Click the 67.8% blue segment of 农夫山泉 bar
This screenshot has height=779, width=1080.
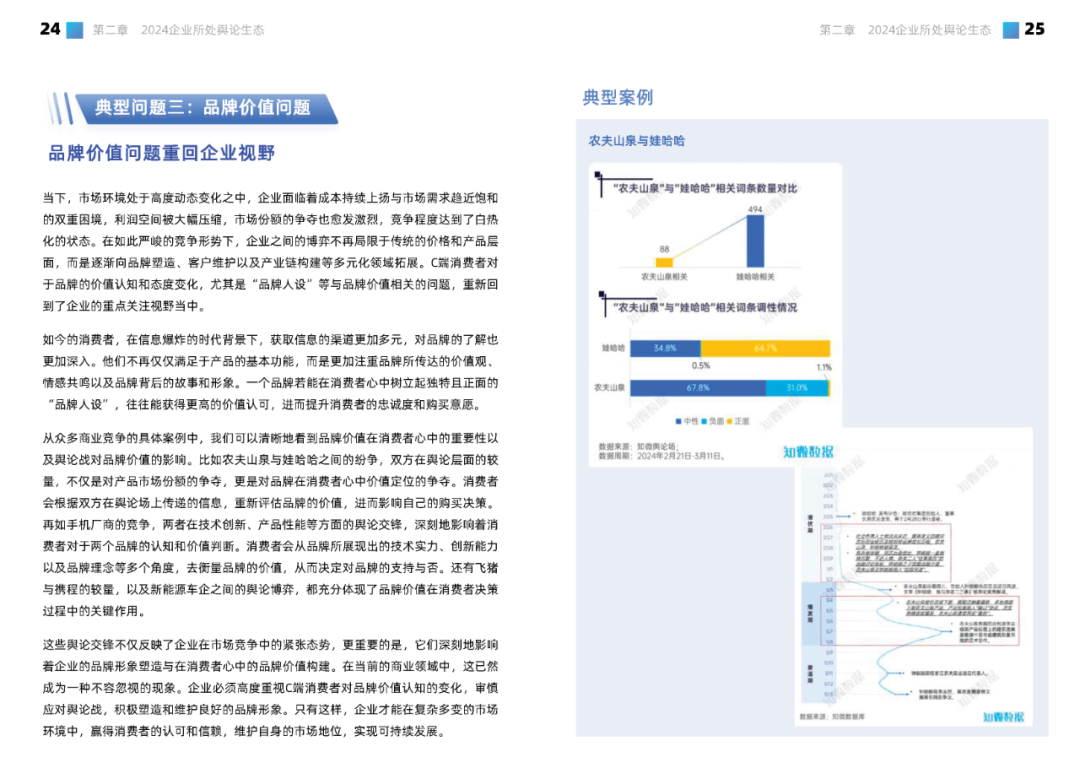[698, 388]
